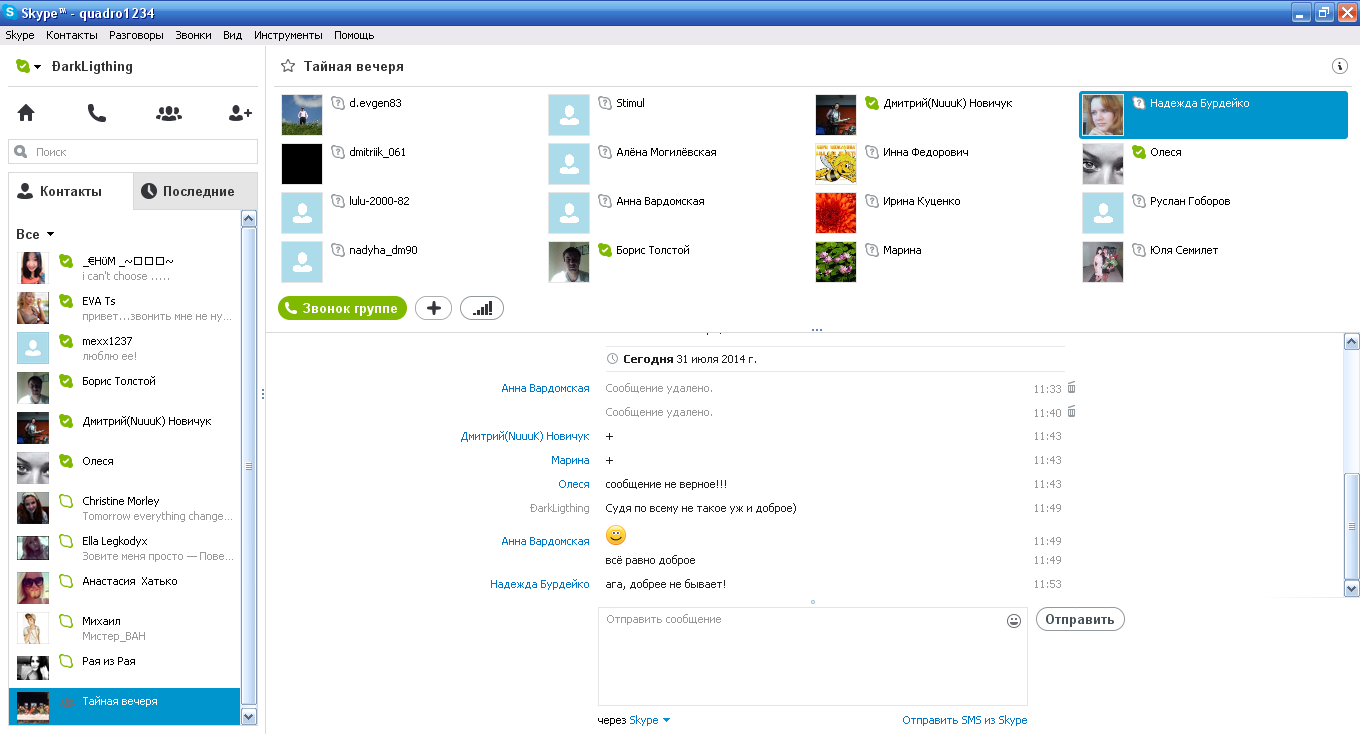Open the Инструменты menu

(x=288, y=35)
